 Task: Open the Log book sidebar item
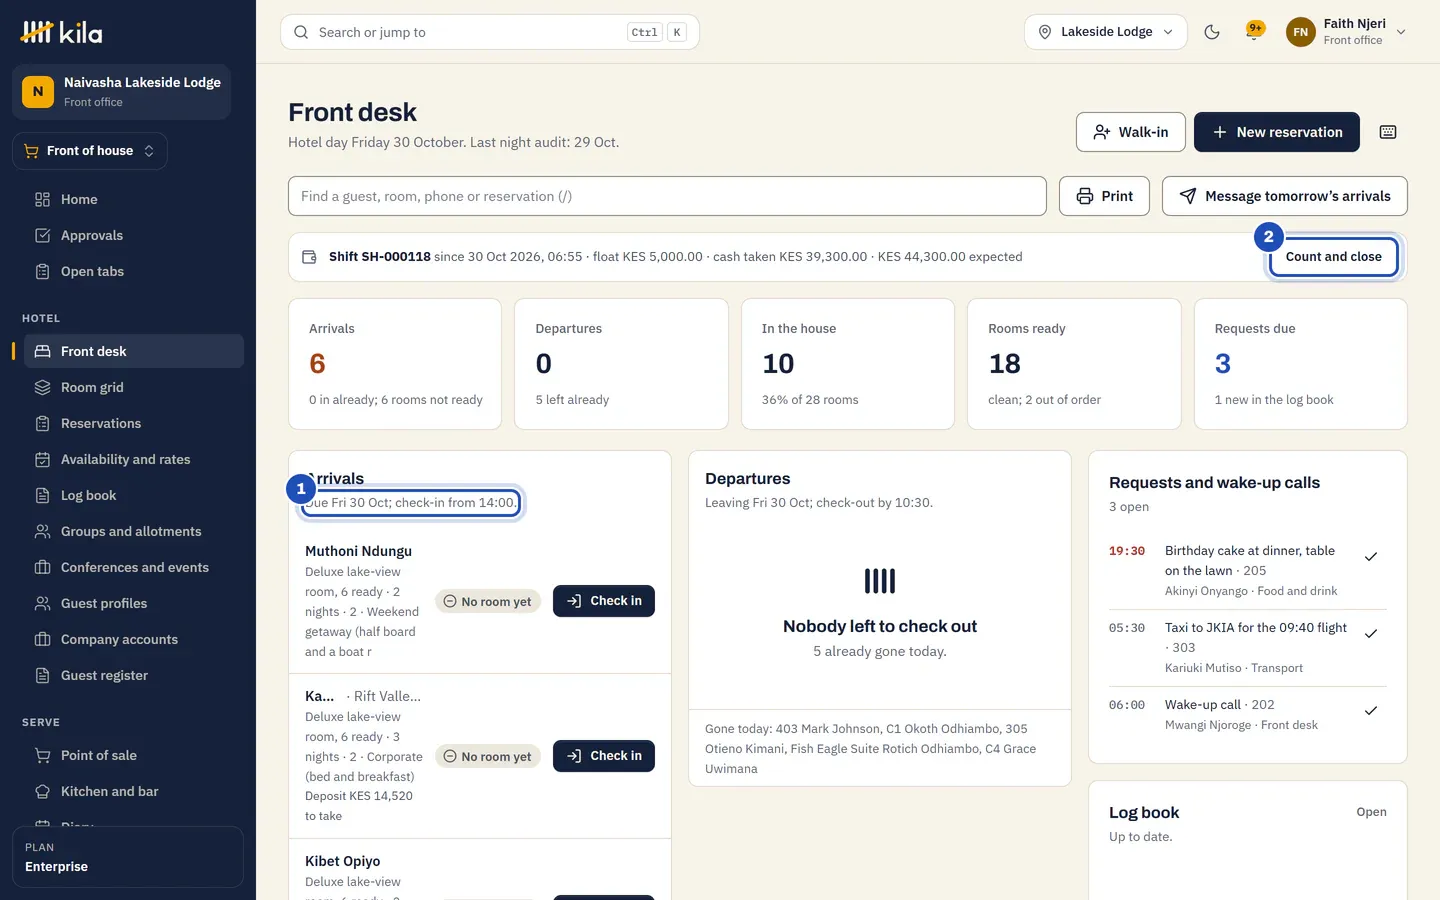[x=134, y=496]
